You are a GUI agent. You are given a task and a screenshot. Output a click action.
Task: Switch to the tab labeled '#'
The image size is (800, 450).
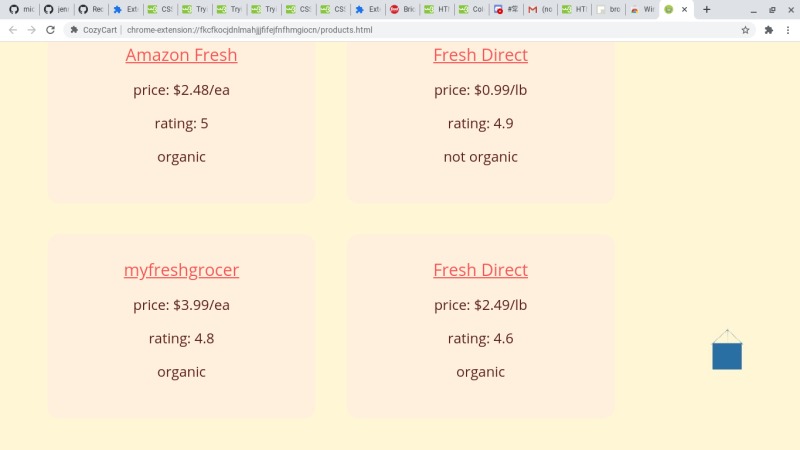point(506,9)
